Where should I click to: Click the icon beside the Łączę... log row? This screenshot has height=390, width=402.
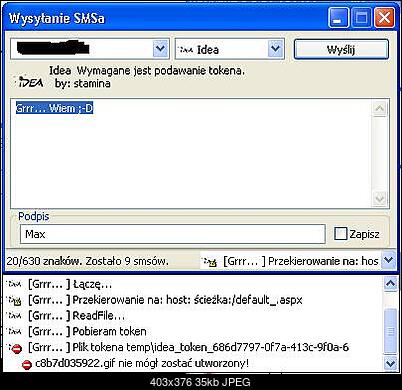point(15,284)
